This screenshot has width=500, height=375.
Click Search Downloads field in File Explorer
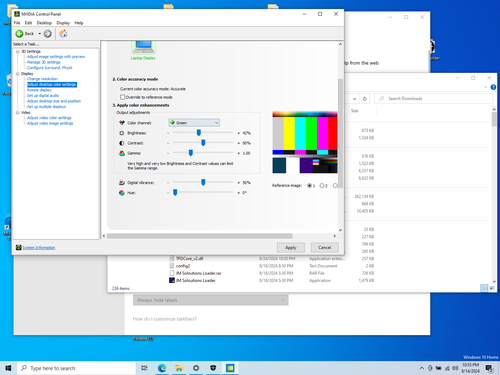433,99
